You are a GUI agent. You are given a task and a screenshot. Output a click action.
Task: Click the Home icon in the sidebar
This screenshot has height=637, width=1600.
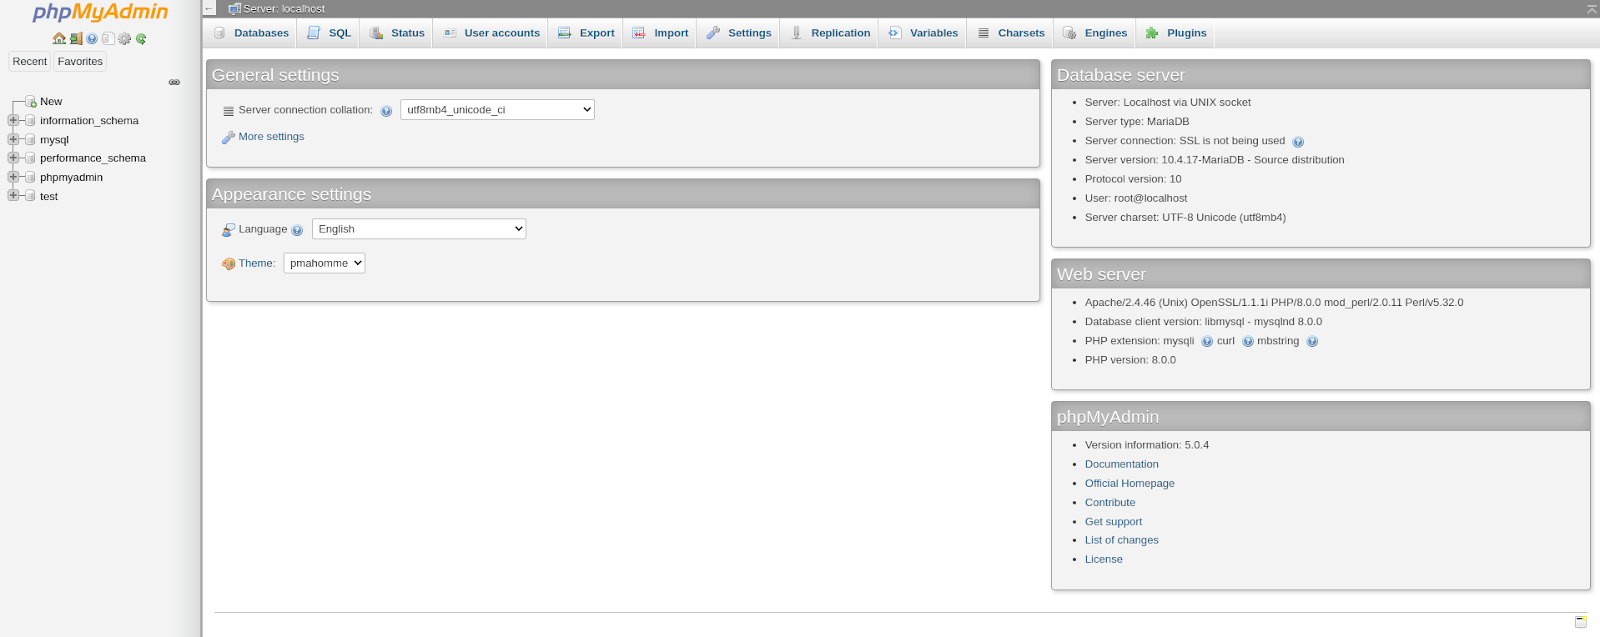pos(59,39)
